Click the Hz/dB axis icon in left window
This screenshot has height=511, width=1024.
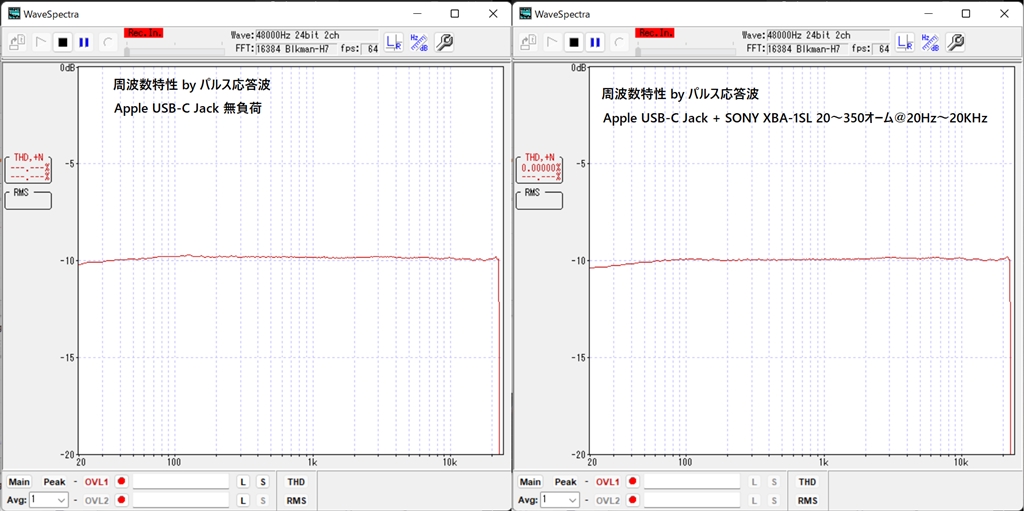click(418, 42)
